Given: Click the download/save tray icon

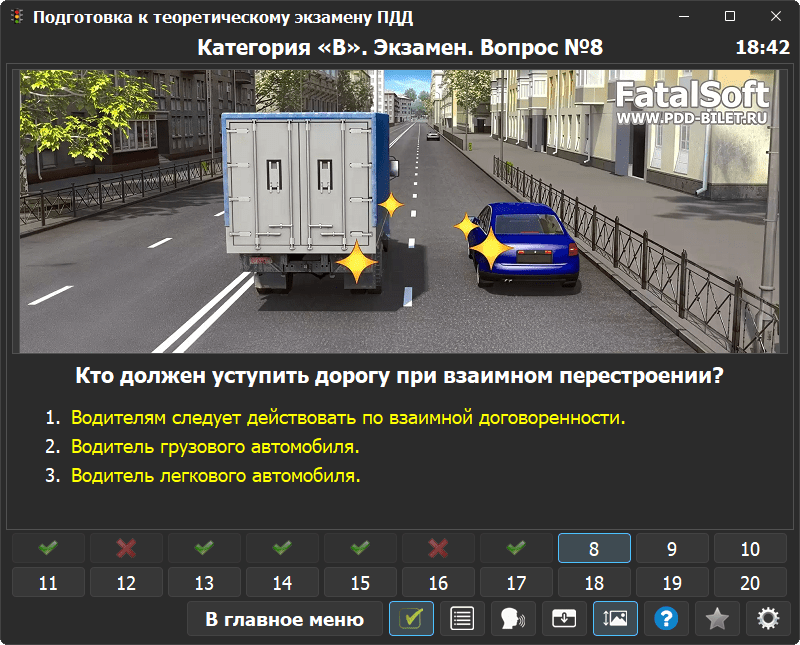Looking at the screenshot, I should 564,619.
